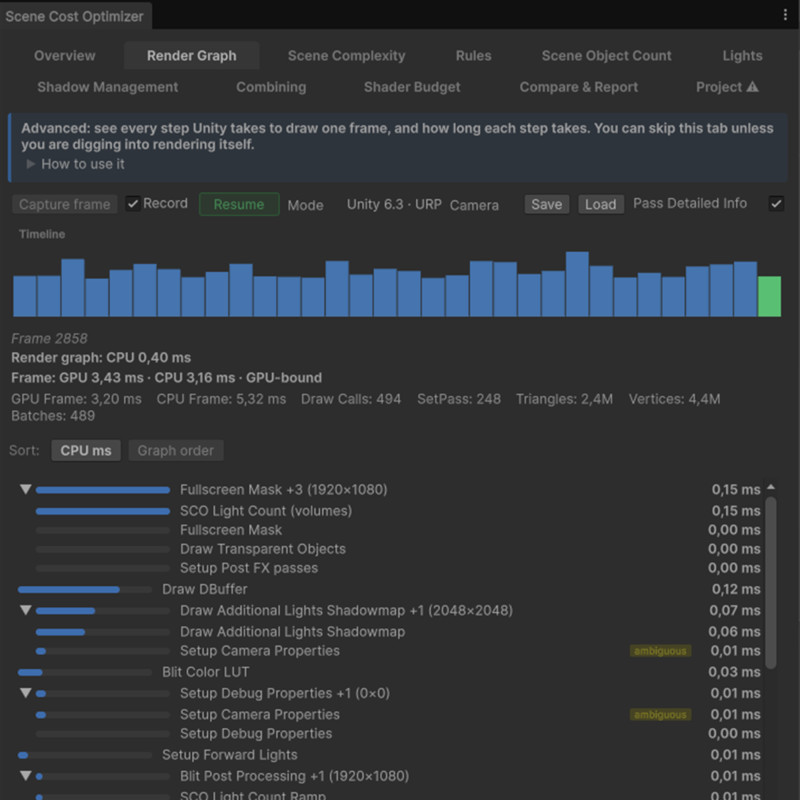Click the Frame 2858 label
800x800 pixels.
[x=49, y=338]
